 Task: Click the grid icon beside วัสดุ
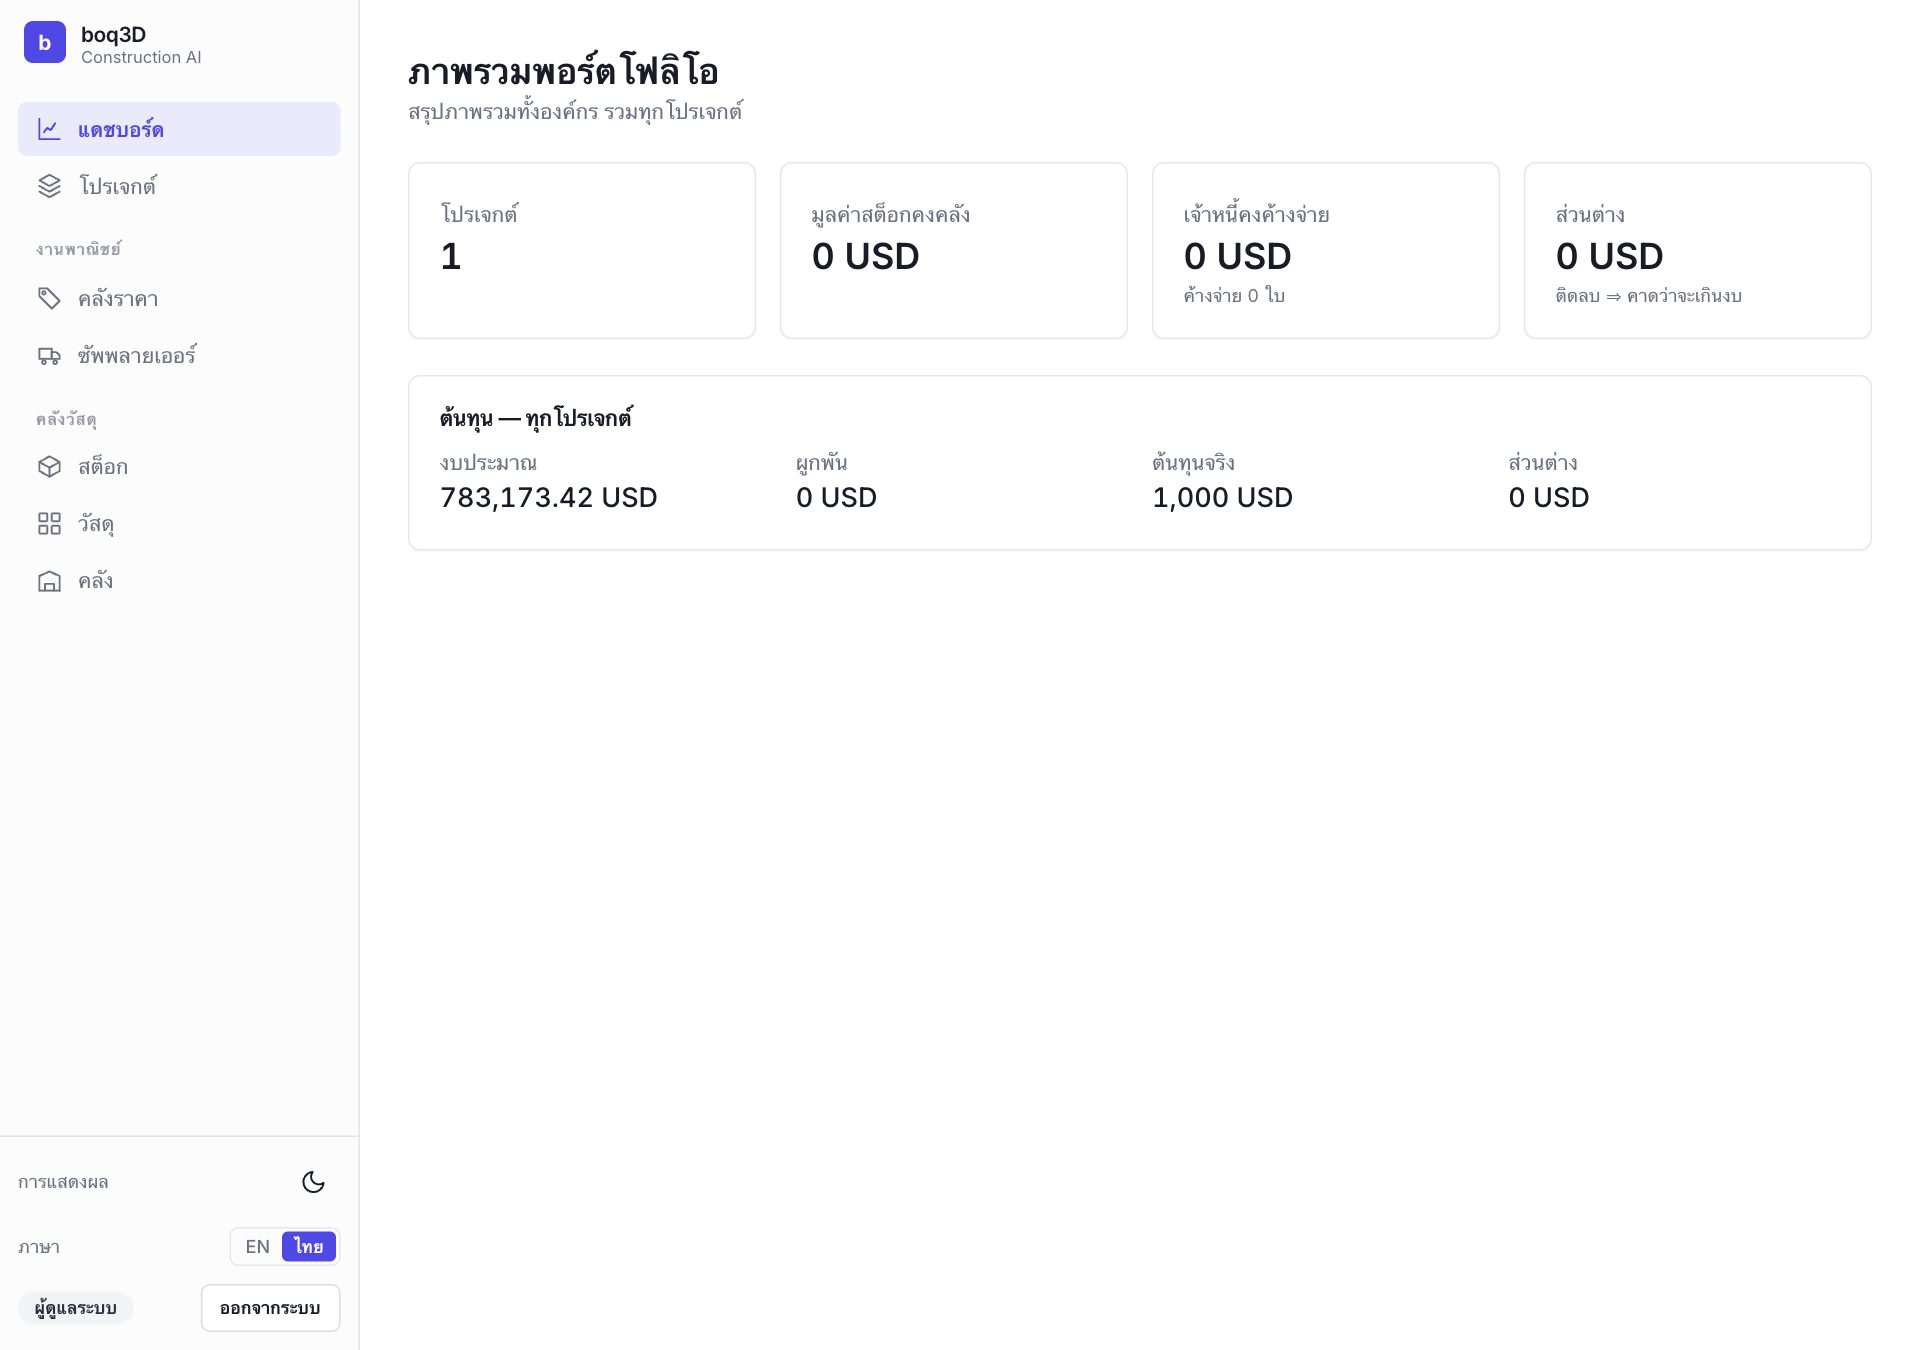tap(49, 524)
